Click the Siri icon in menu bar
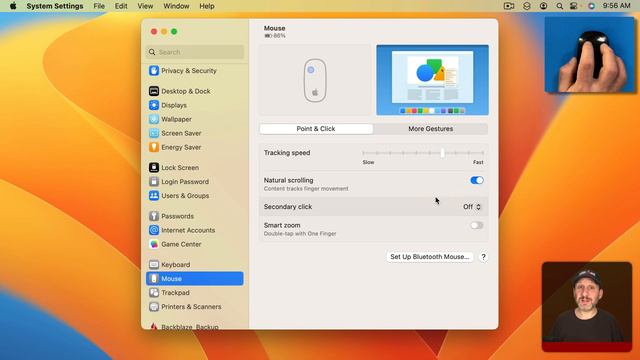This screenshot has width=640, height=360. click(591, 6)
